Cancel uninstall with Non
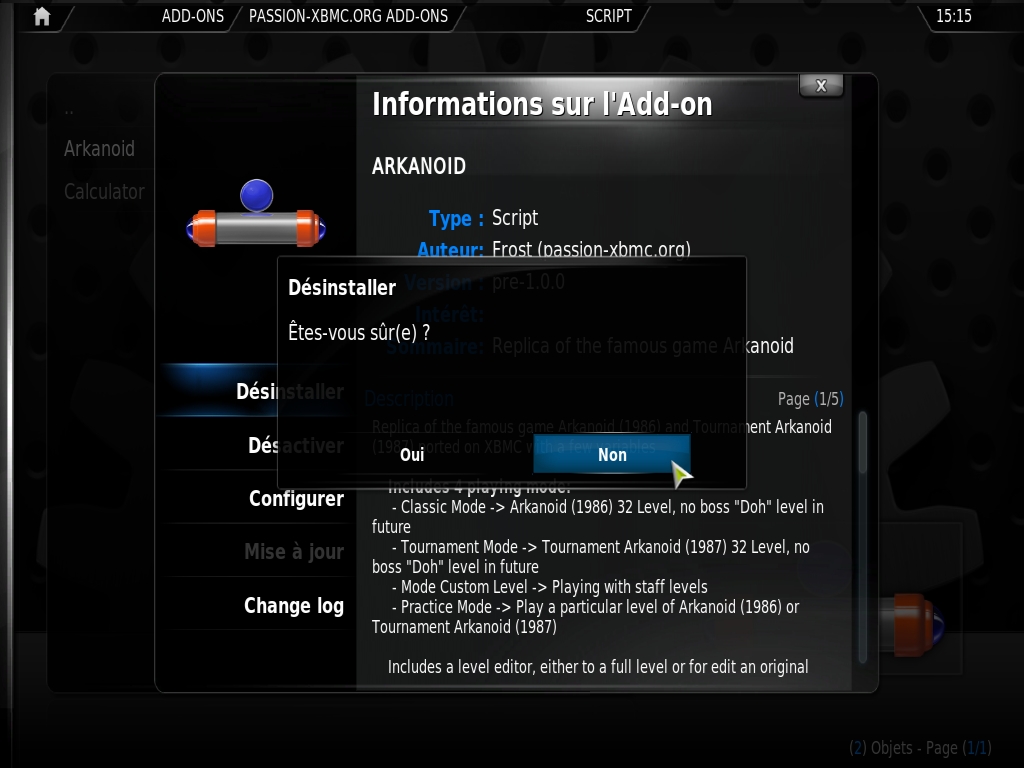The width and height of the screenshot is (1024, 768). click(x=612, y=455)
